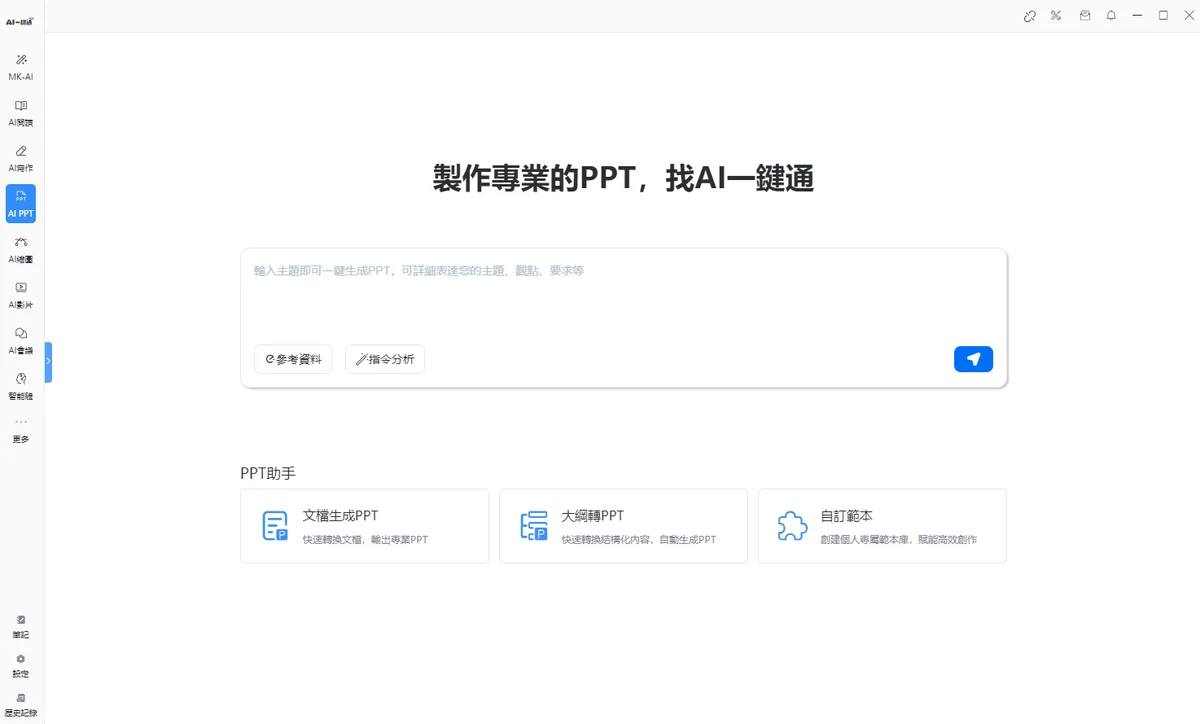Click the PPT topic input field

point(623,295)
